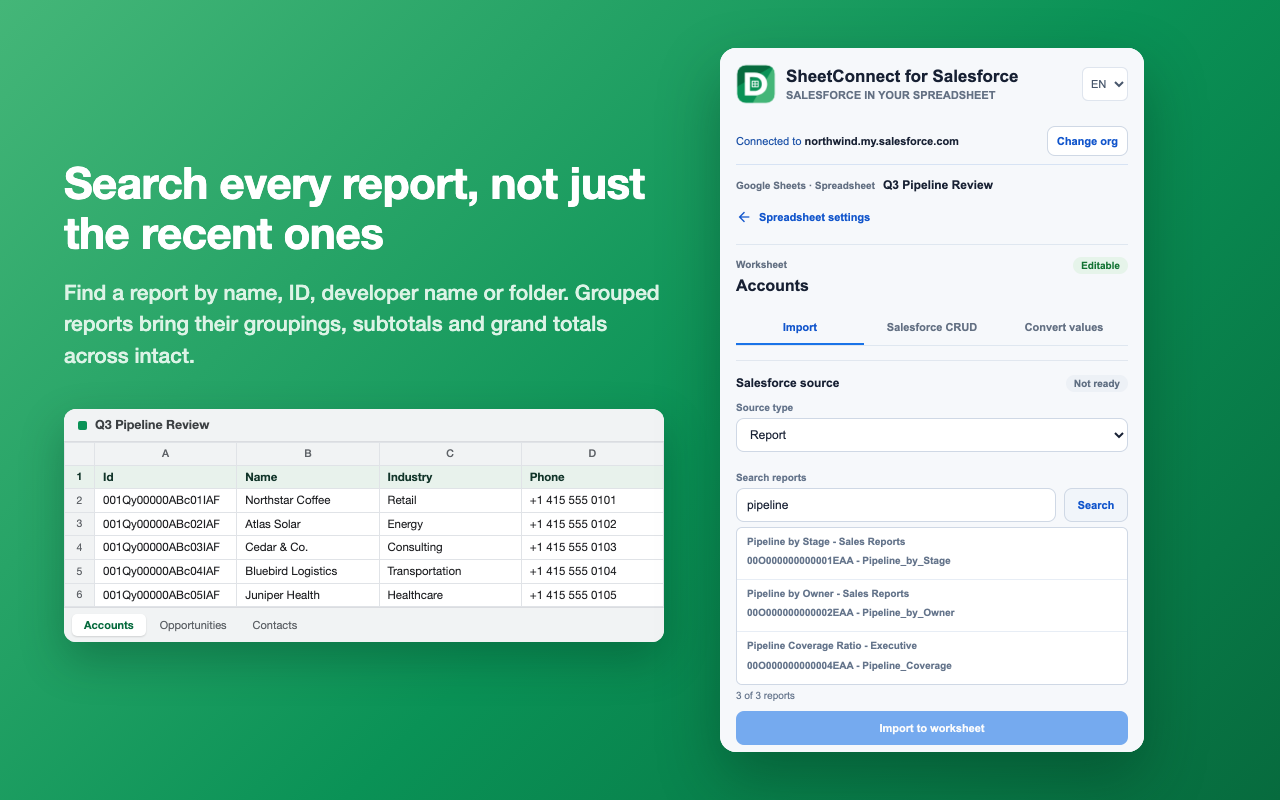The height and width of the screenshot is (800, 1280).
Task: Click cell 001Qy00000ABc04IAF
Action: click(166, 571)
